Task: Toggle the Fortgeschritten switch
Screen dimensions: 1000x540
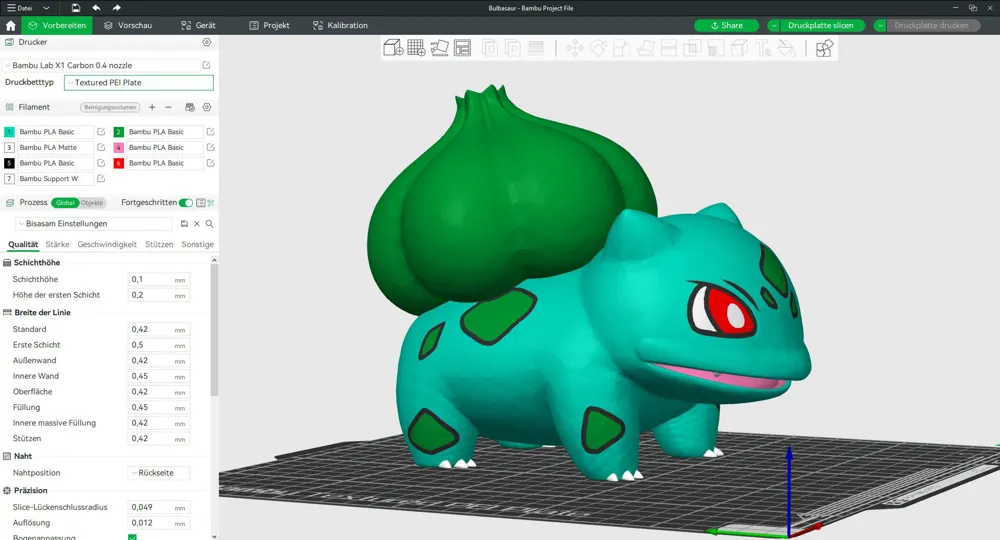Action: point(186,203)
